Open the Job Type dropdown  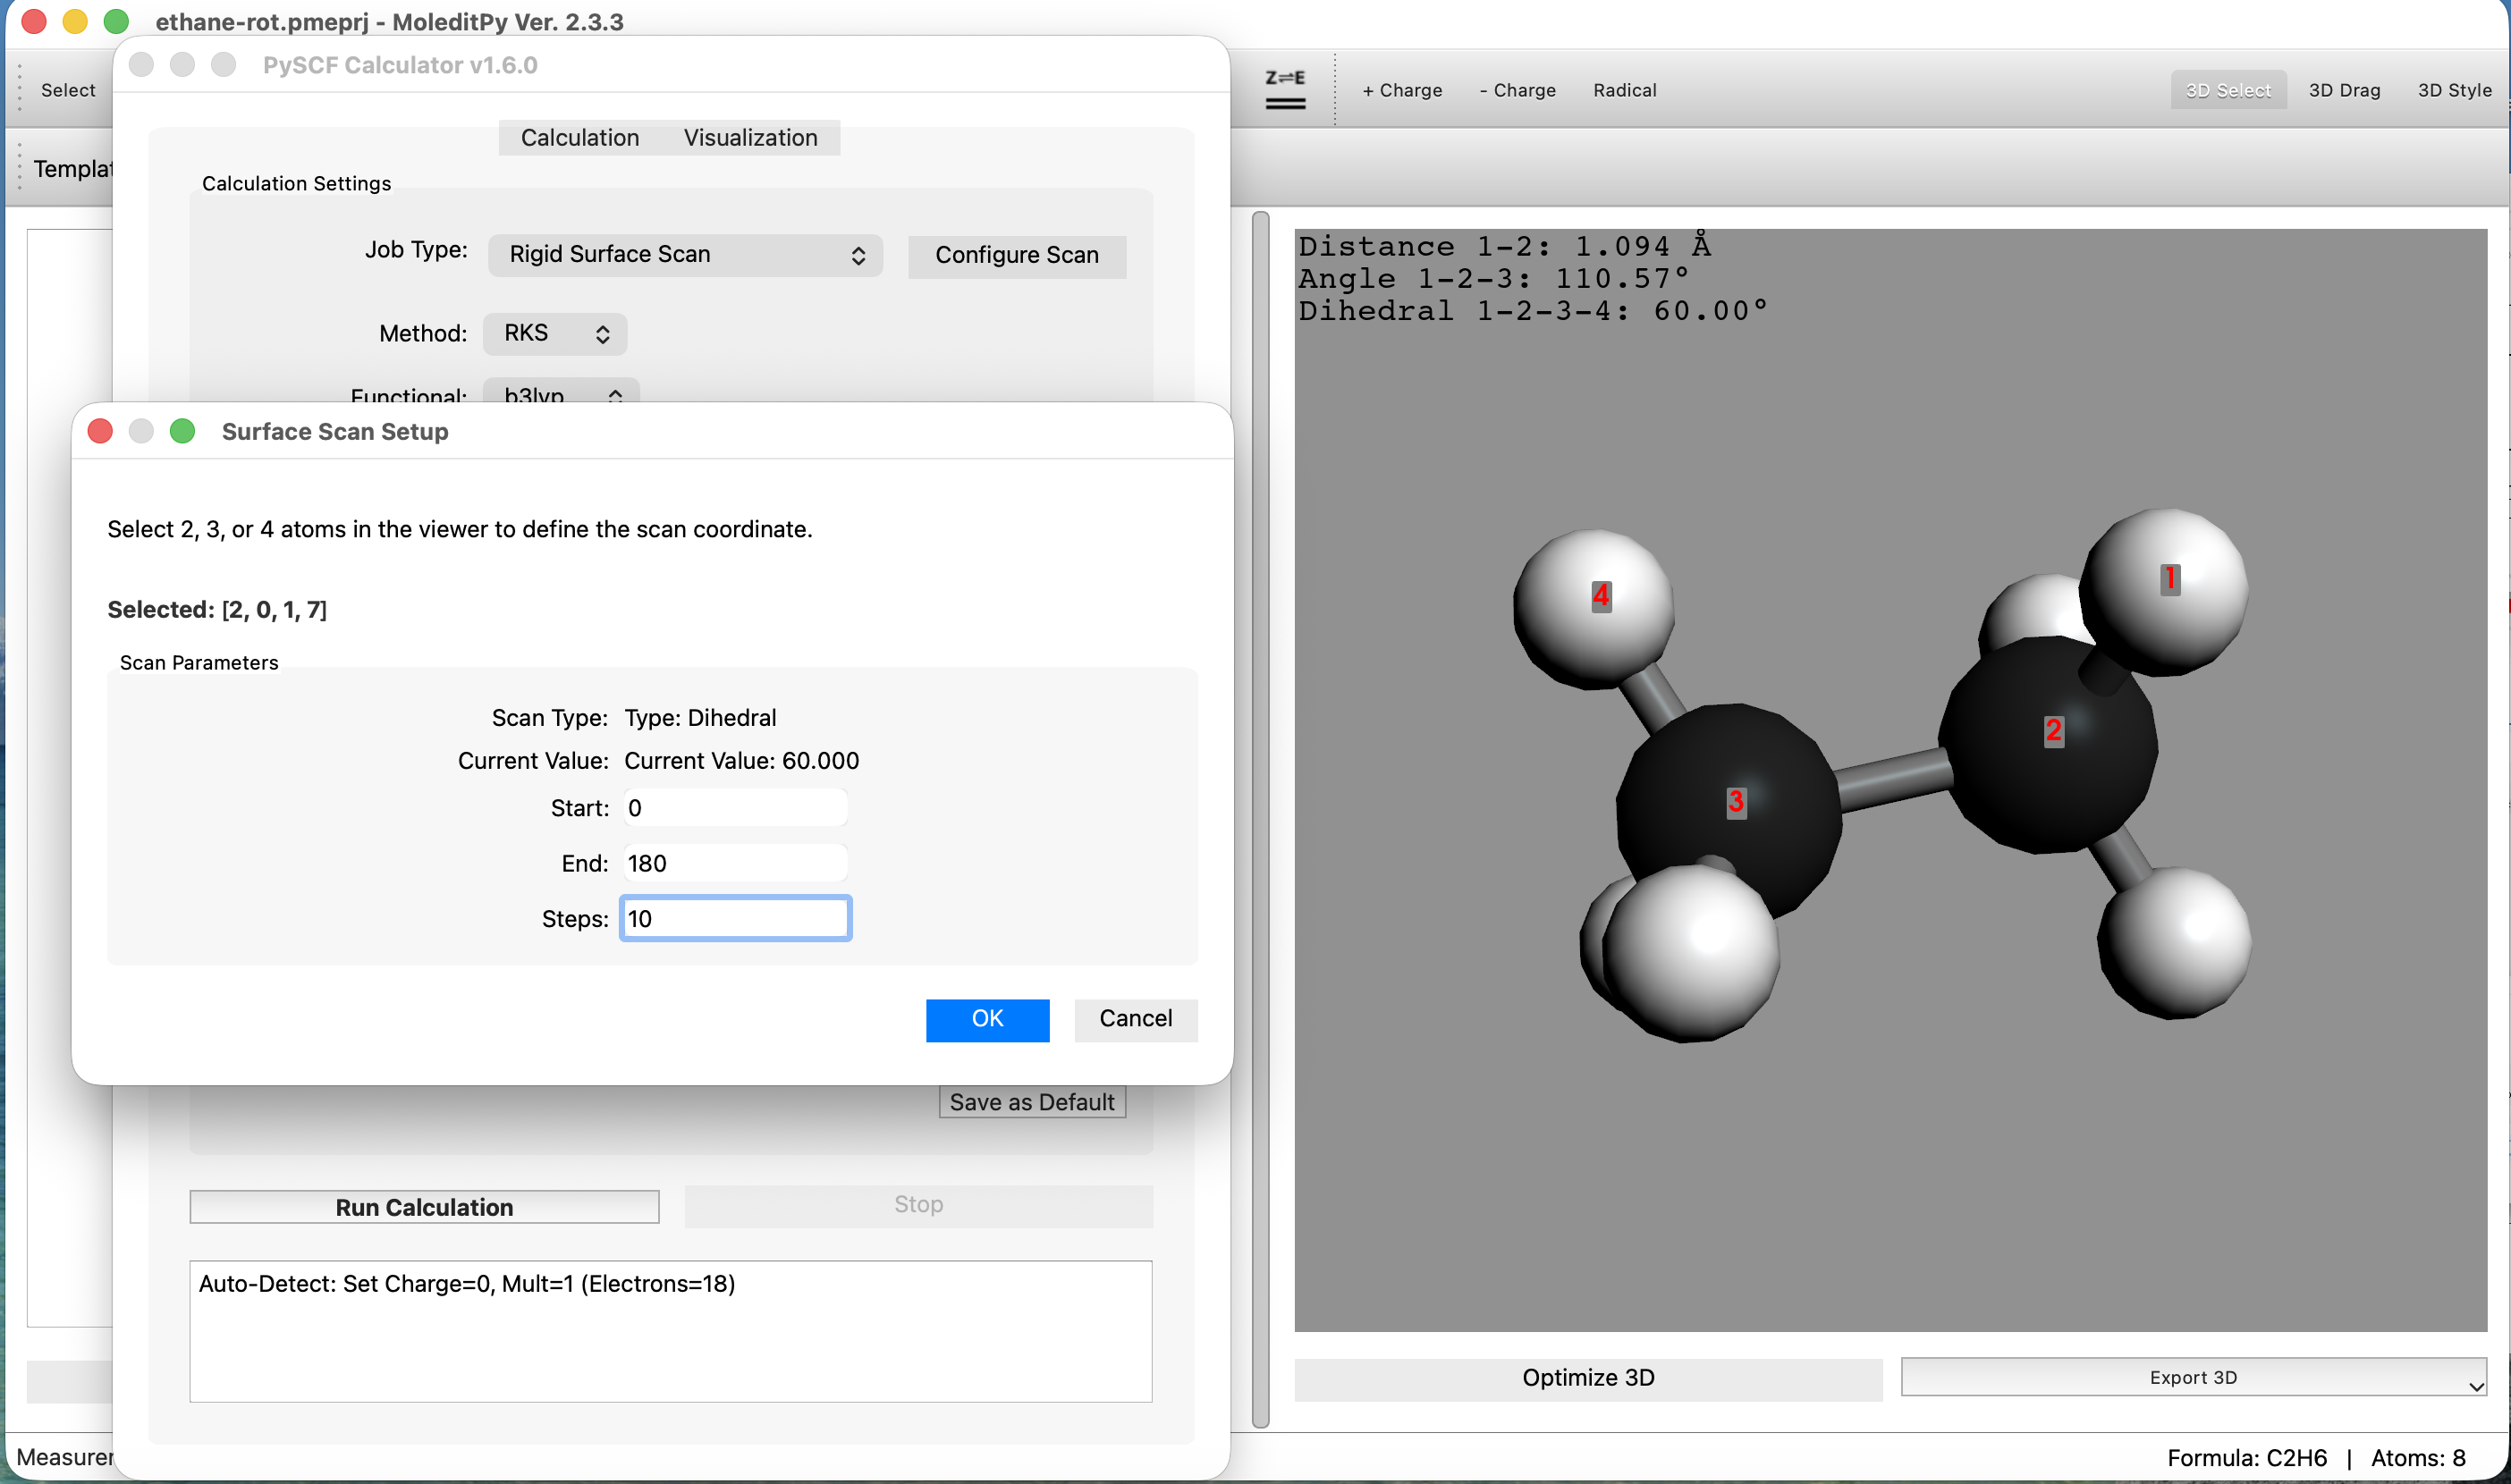tap(685, 255)
